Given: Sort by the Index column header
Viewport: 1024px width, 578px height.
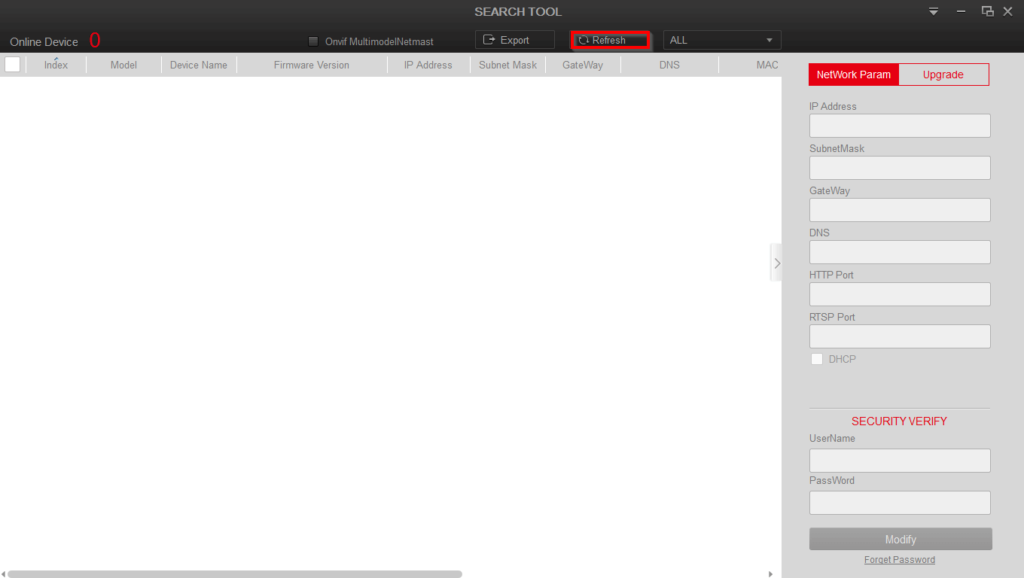Looking at the screenshot, I should coord(56,65).
